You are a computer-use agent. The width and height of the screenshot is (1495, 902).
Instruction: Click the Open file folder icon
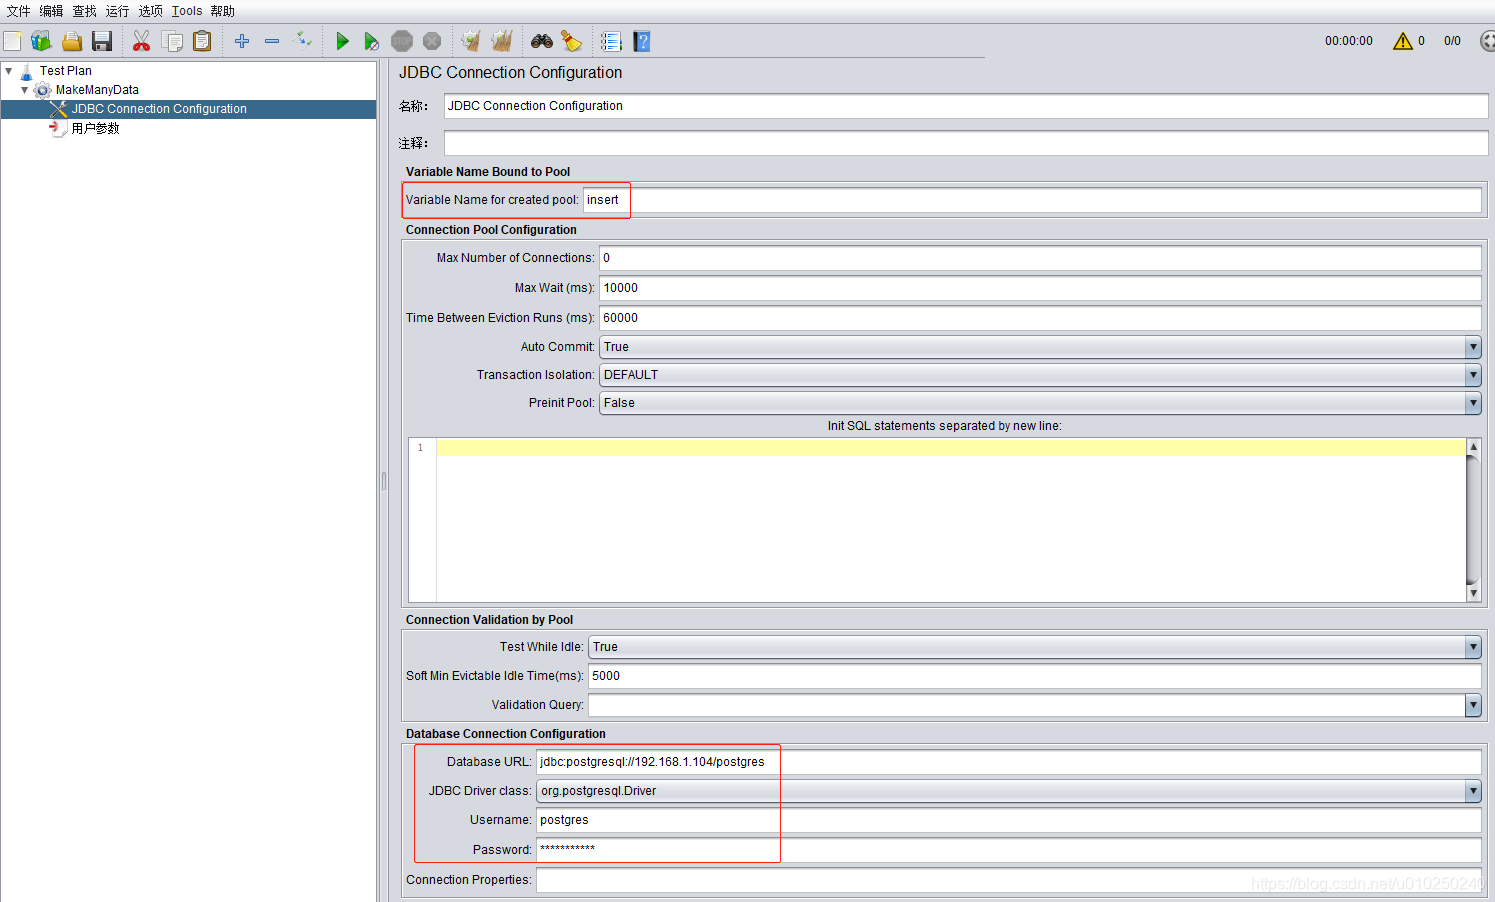[x=72, y=41]
